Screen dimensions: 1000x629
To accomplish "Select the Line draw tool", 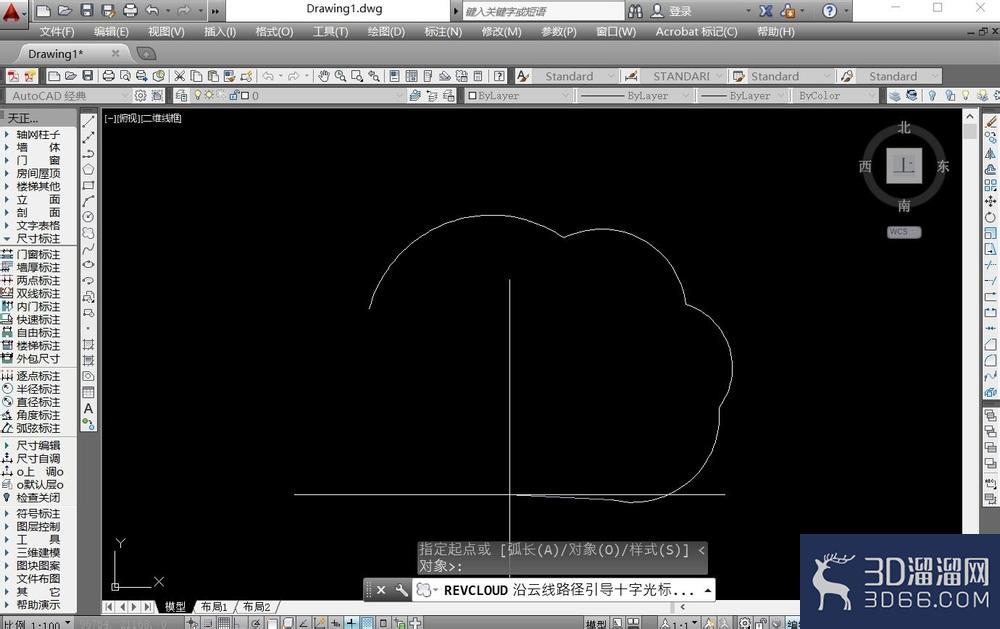I will (x=89, y=121).
